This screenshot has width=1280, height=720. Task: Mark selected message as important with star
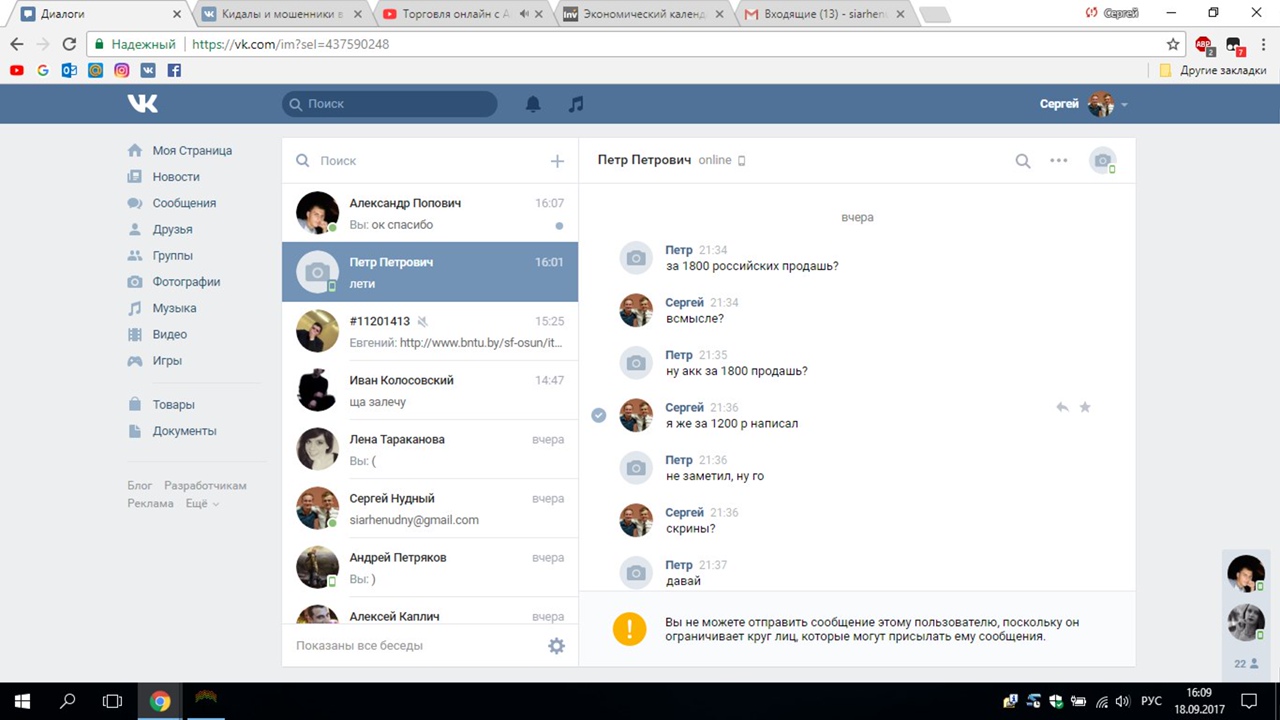(1085, 407)
